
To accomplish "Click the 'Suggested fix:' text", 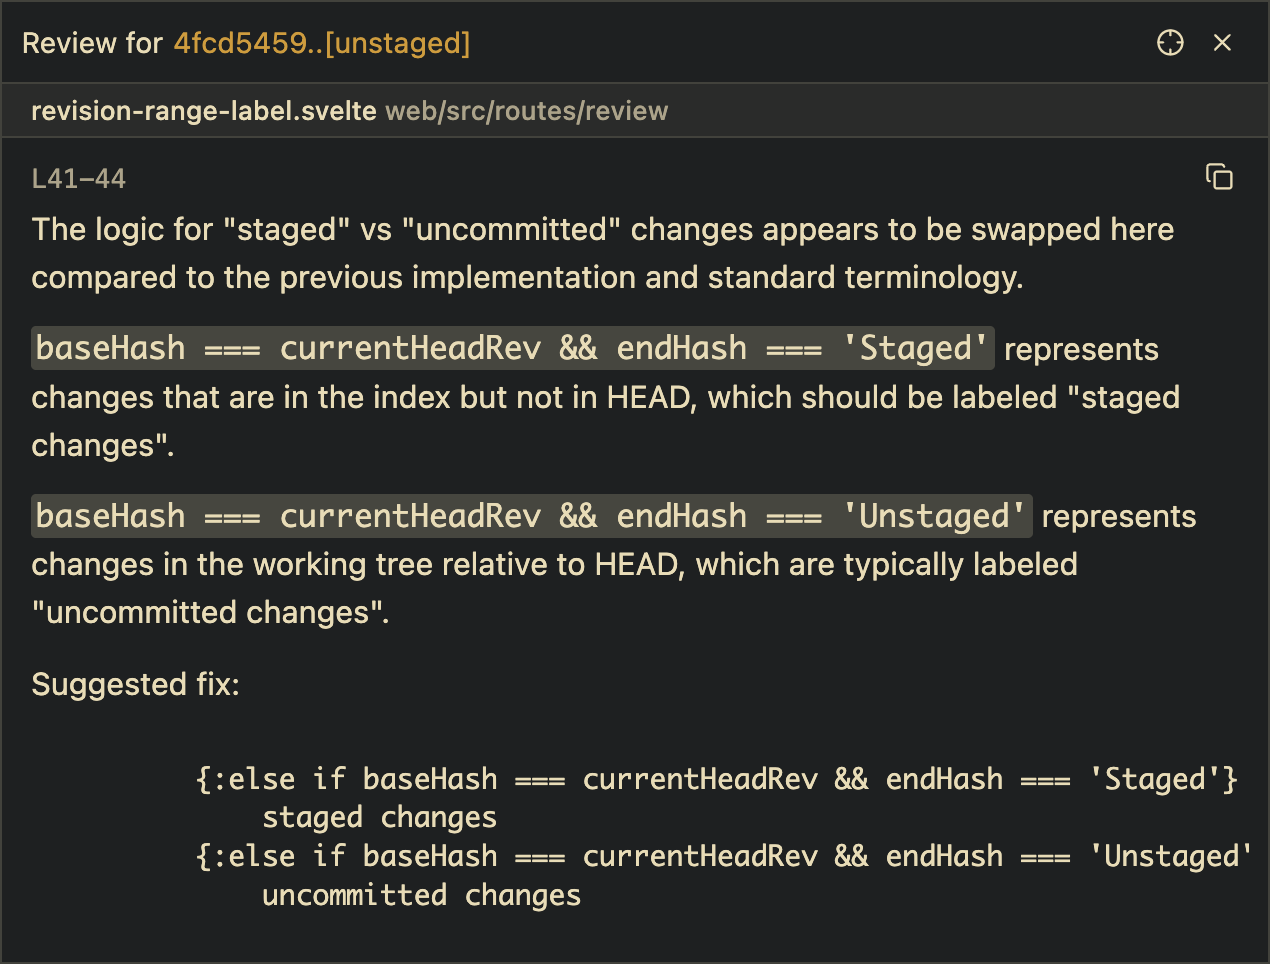I will click(135, 684).
